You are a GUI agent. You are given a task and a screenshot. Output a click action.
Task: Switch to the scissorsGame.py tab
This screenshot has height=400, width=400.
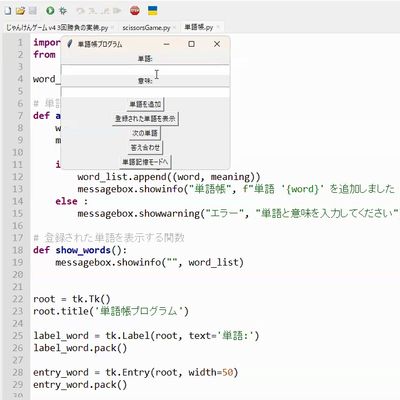pyautogui.click(x=146, y=28)
